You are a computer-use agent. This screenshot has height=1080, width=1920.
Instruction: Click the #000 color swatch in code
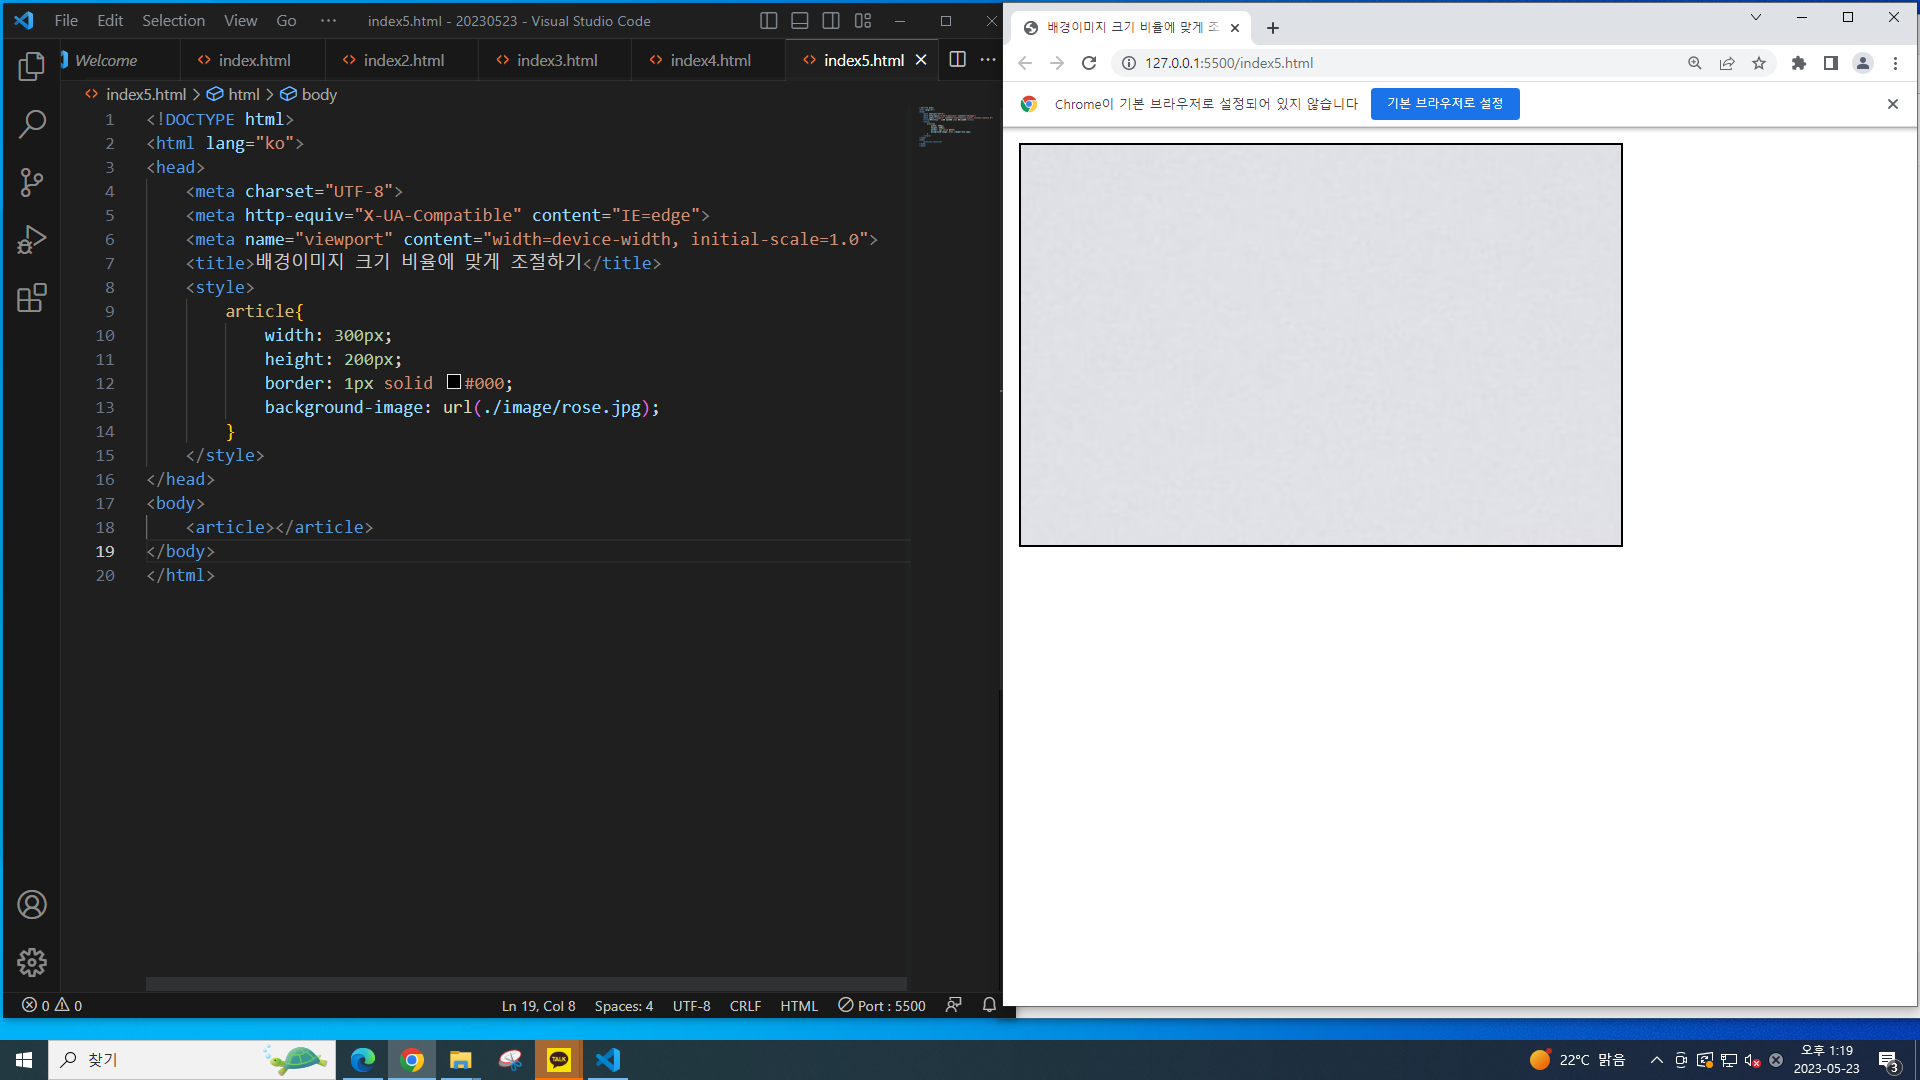pyautogui.click(x=454, y=382)
